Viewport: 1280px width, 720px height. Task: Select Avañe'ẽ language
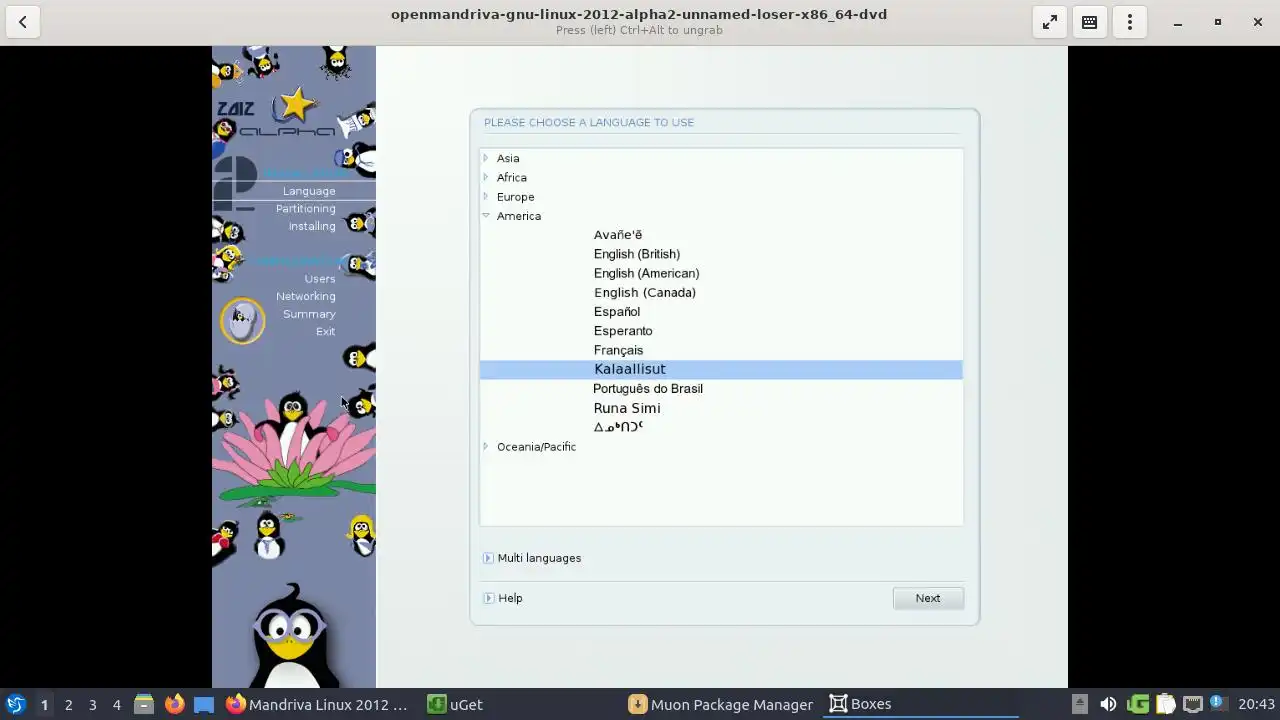618,235
